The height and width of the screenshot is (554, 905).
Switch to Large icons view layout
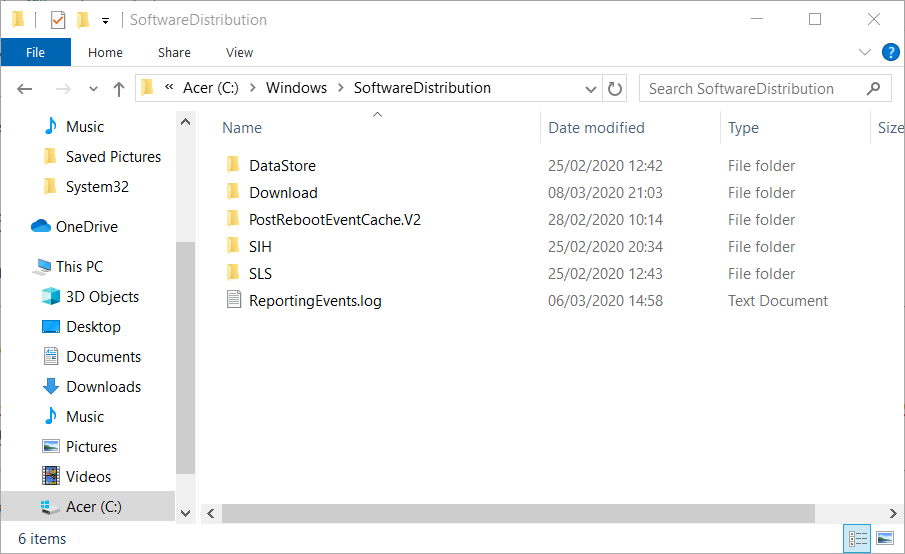tap(884, 538)
